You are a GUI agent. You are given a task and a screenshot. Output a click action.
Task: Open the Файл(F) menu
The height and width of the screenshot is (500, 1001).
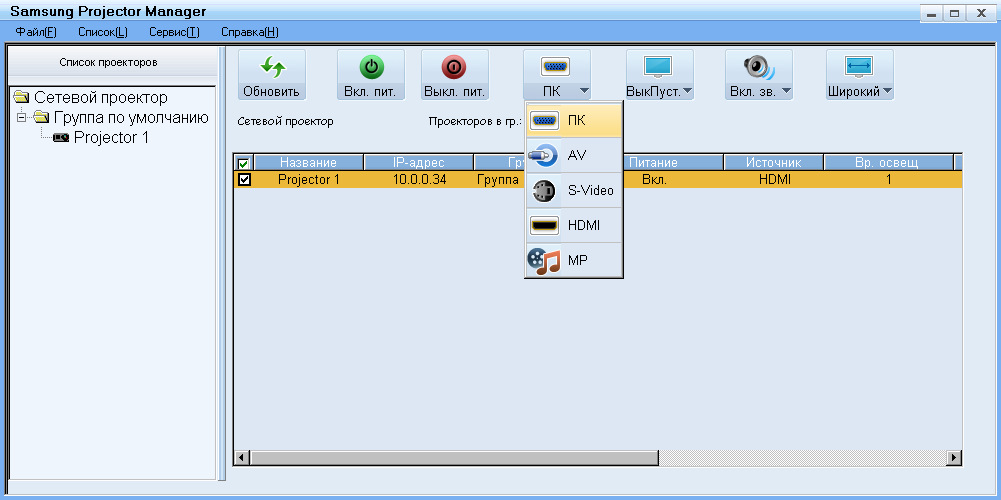pos(36,32)
